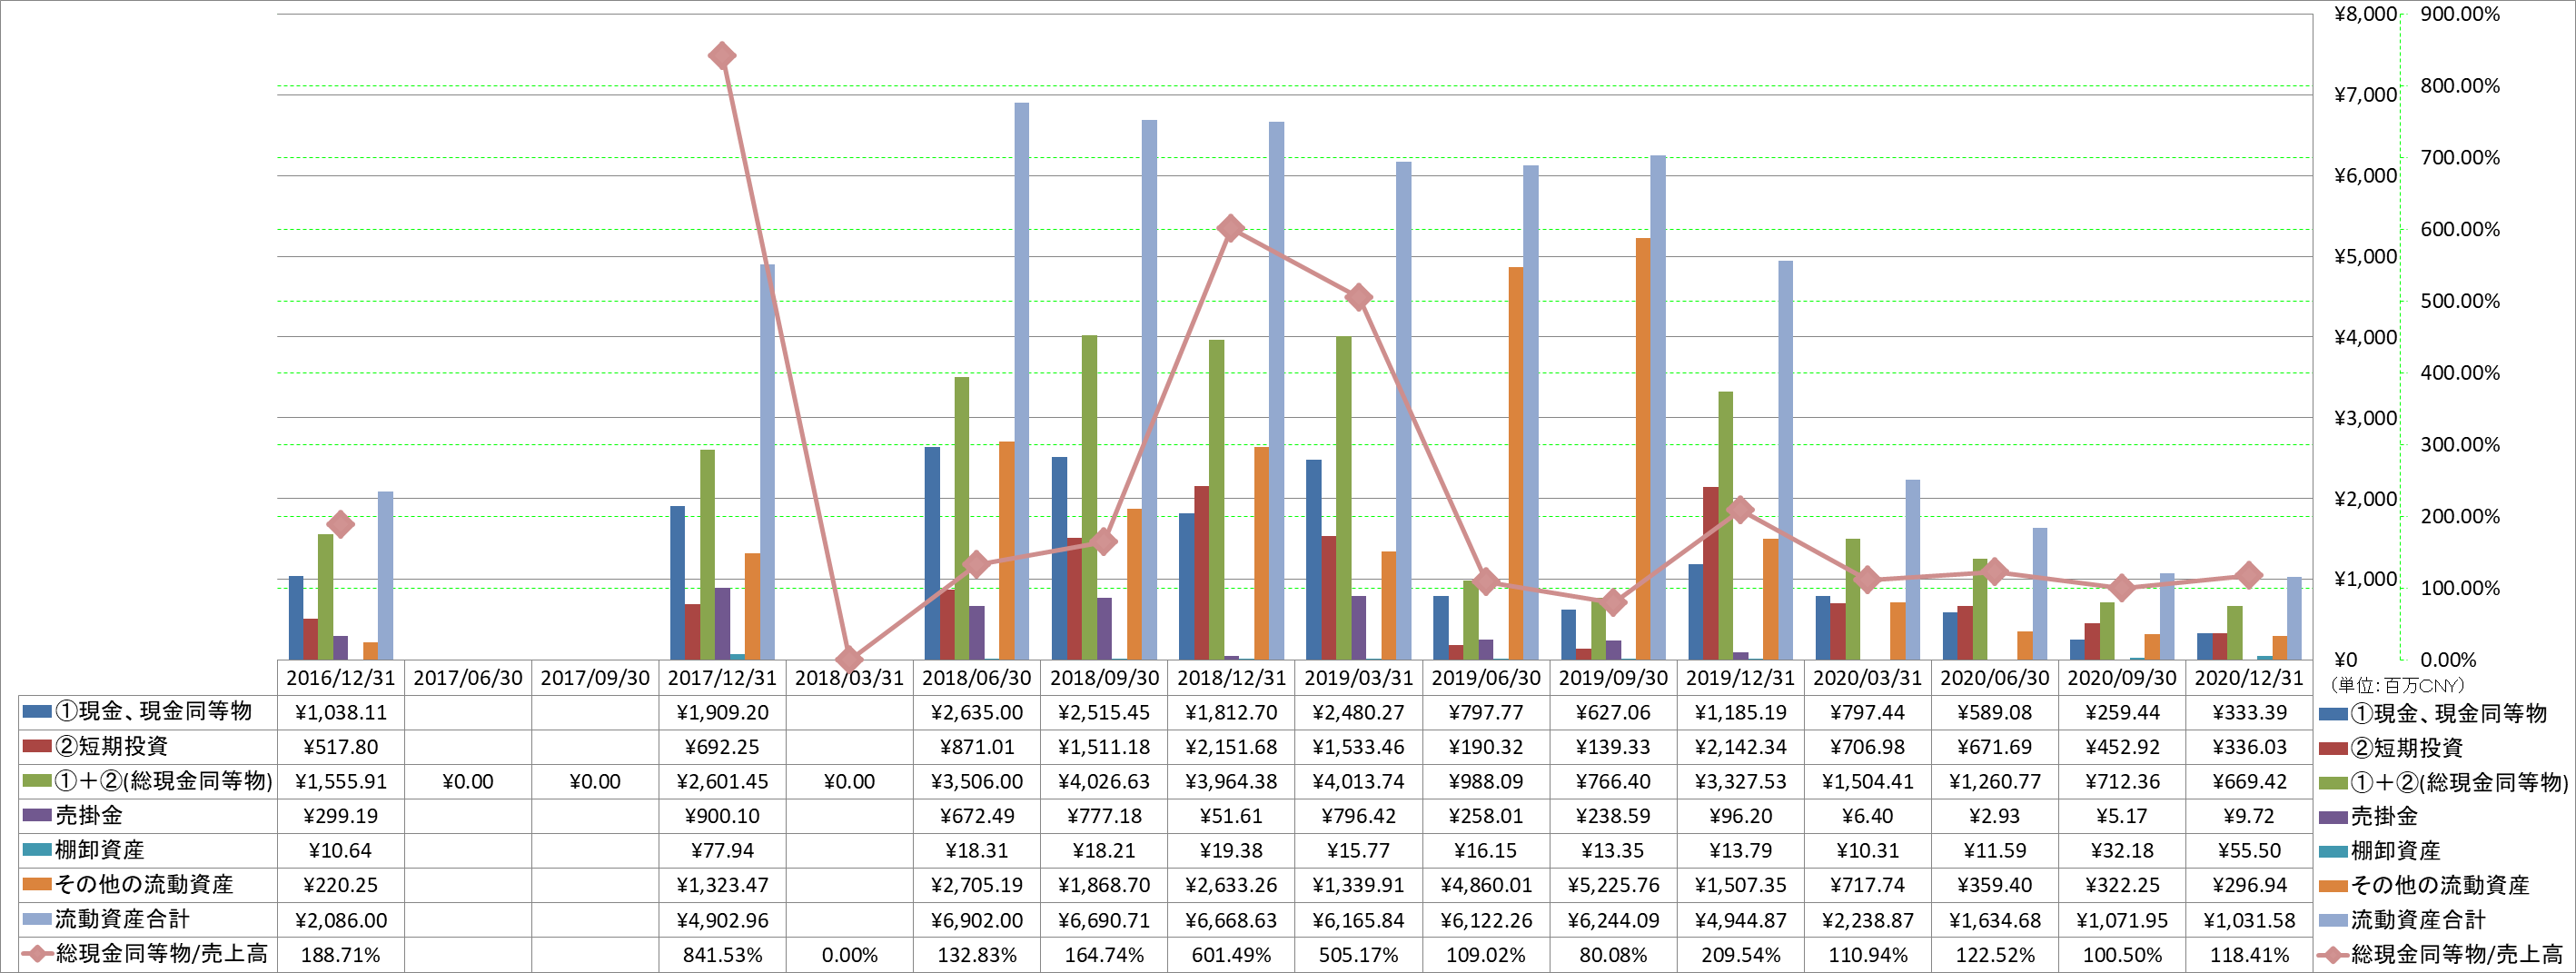
Task: Click cell value 80.08%
Action: tap(1613, 955)
